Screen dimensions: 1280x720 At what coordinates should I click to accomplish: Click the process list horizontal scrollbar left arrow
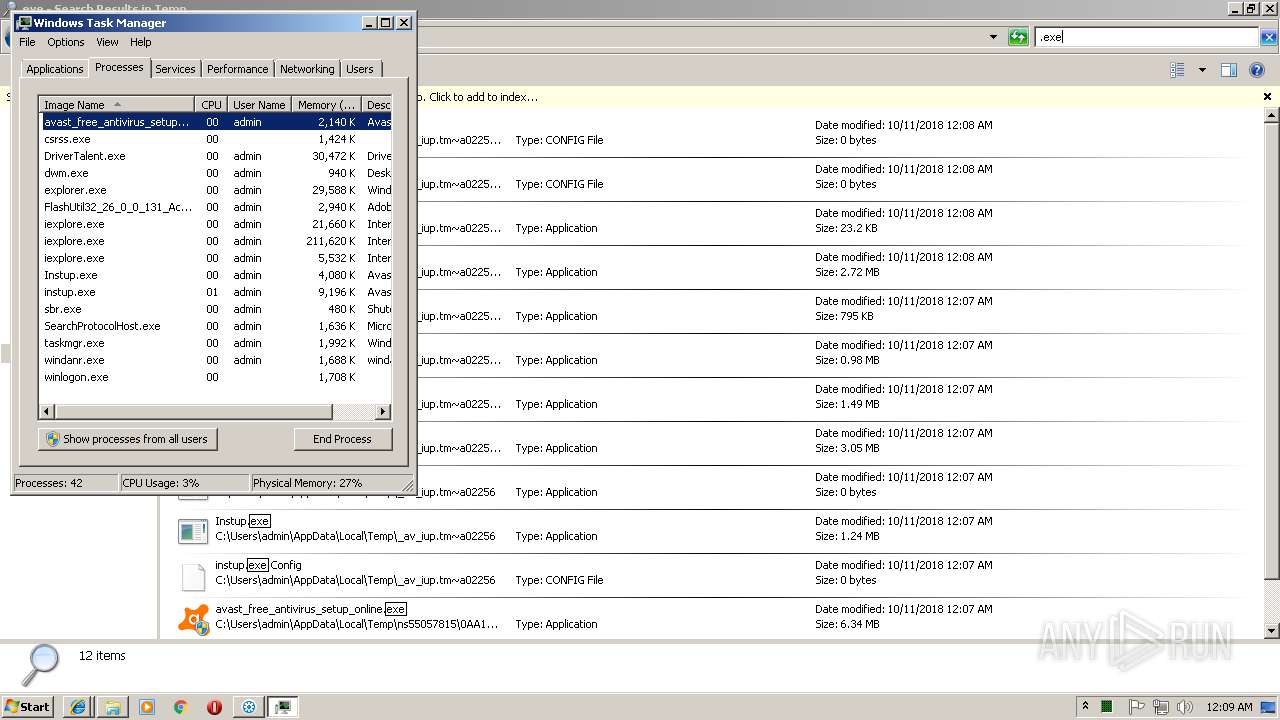pos(46,411)
